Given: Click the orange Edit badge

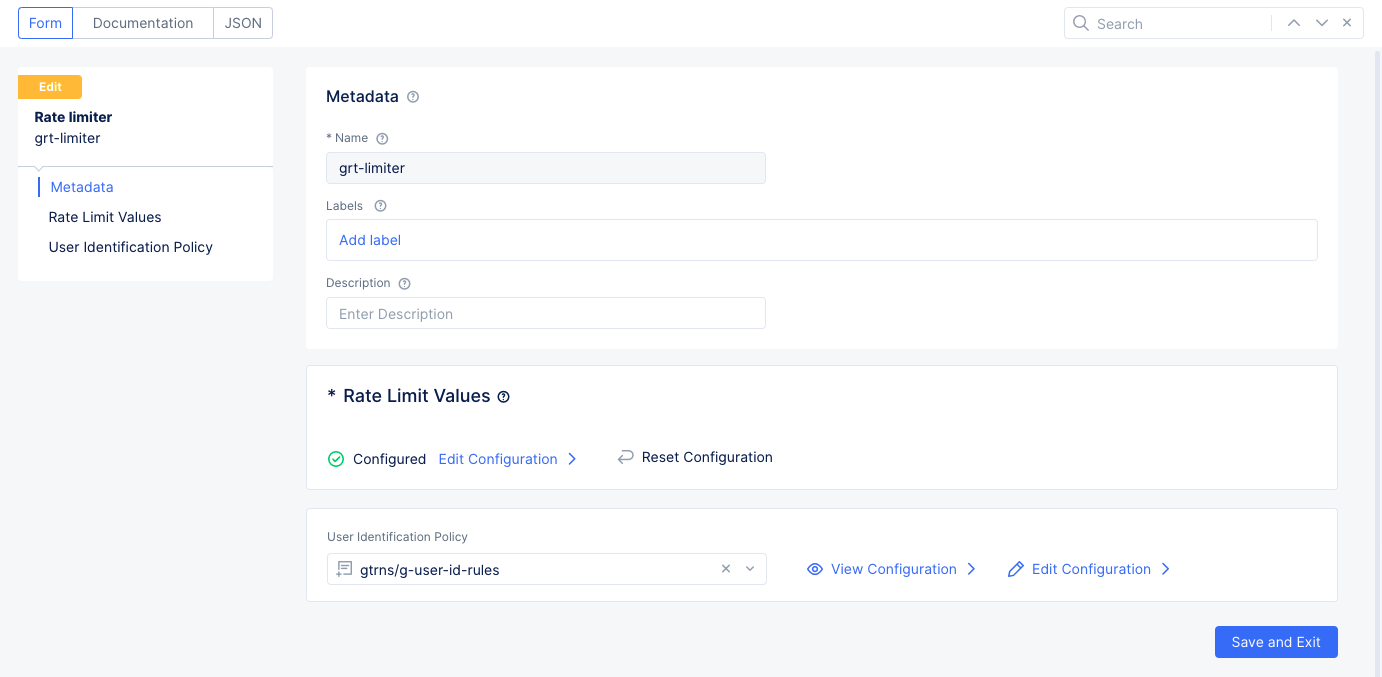Looking at the screenshot, I should click(50, 87).
